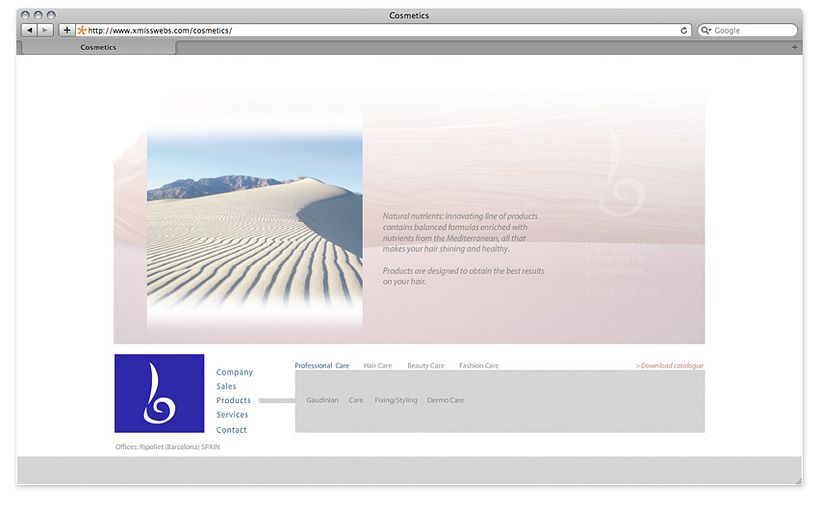Select the Professional Care category

click(322, 365)
